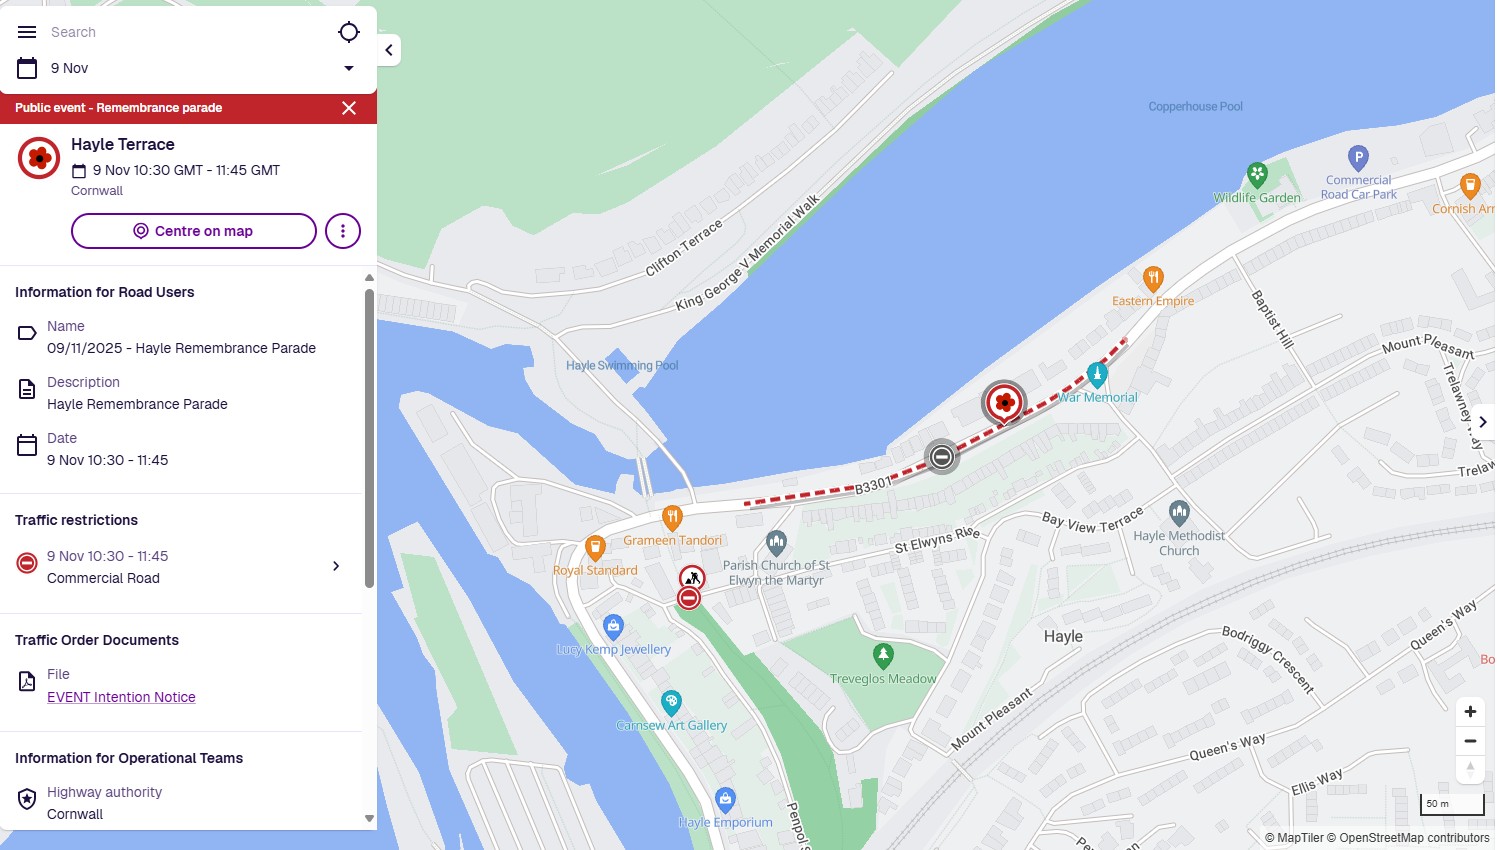This screenshot has width=1497, height=850.
Task: Click the locate-me crosshair icon
Action: (348, 32)
